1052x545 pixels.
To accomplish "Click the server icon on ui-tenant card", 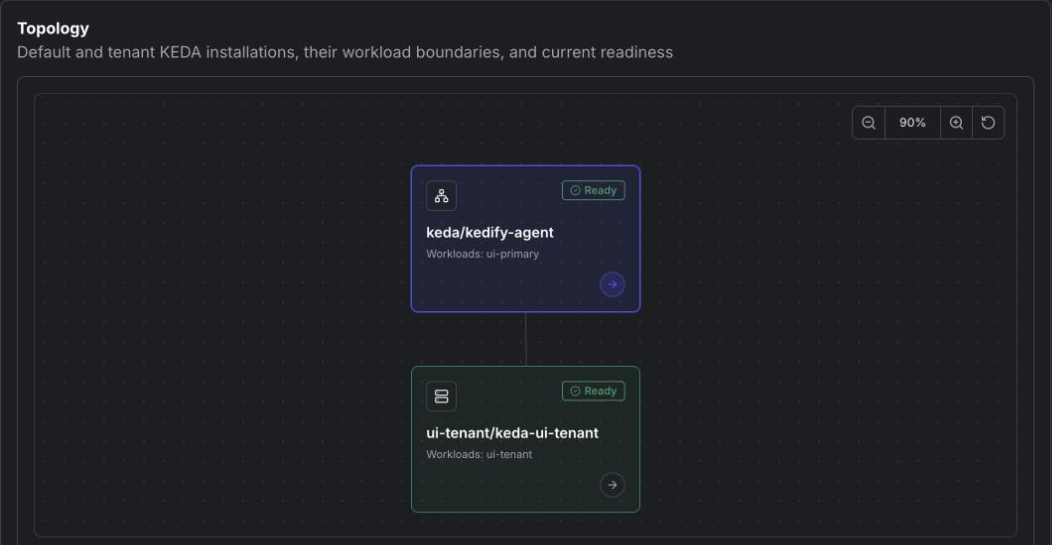I will [441, 396].
